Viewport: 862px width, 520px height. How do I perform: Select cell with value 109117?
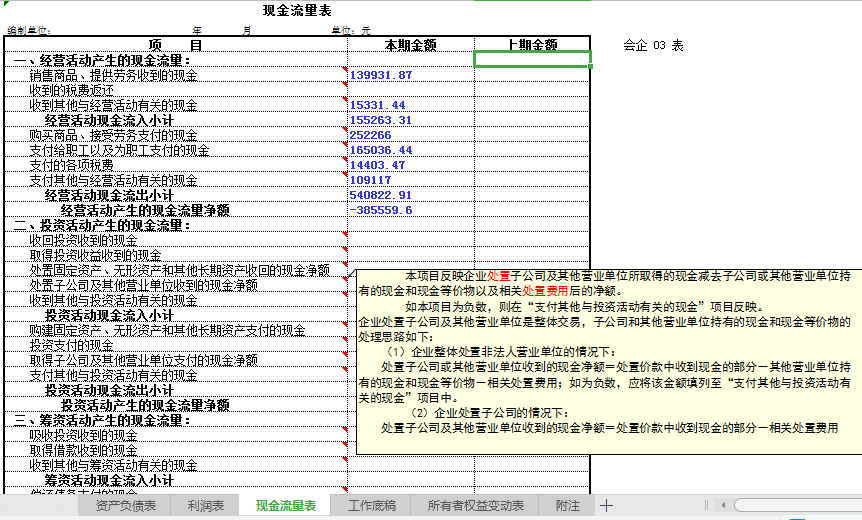411,180
